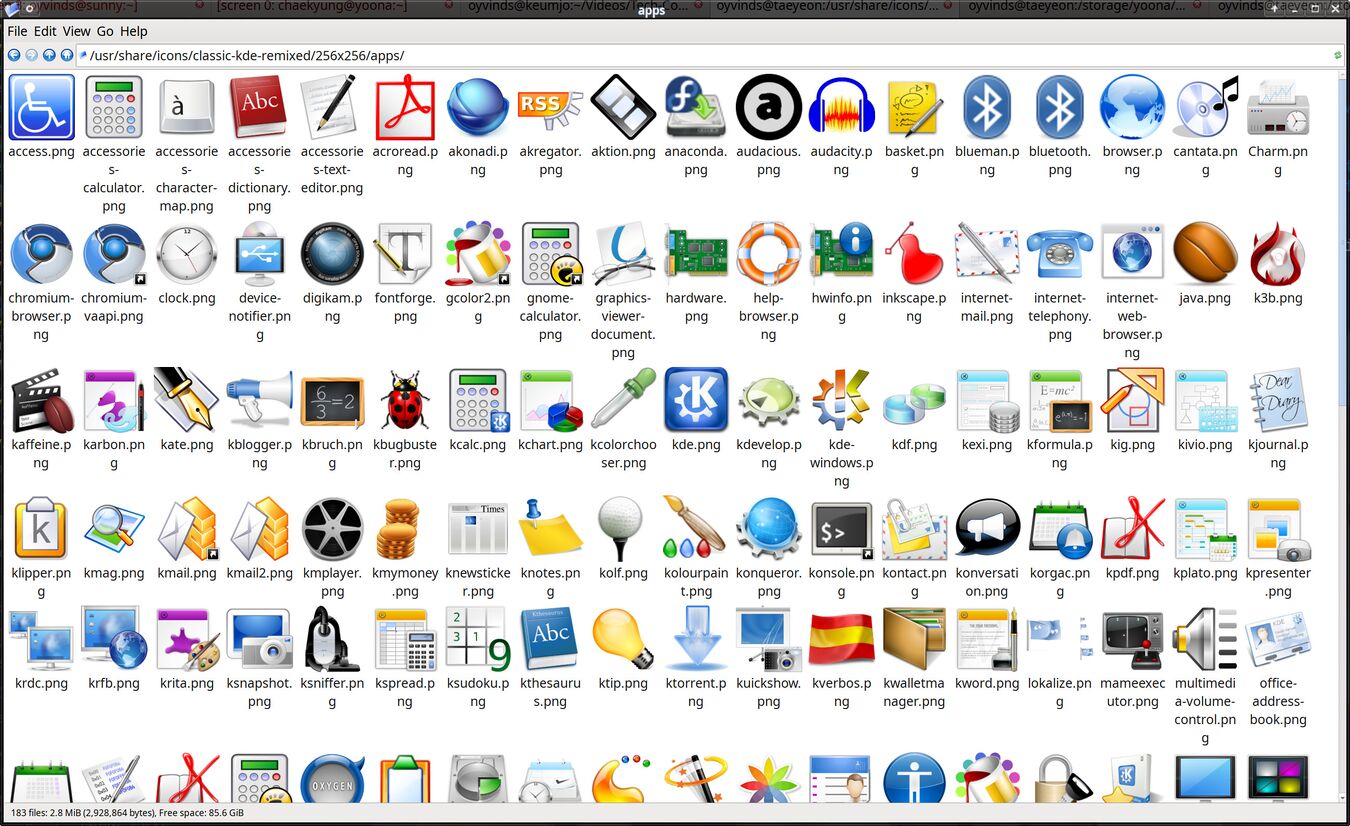The height and width of the screenshot is (826, 1350).
Task: Select the multimedia-volume-control.png speaker icon
Action: [x=1205, y=639]
